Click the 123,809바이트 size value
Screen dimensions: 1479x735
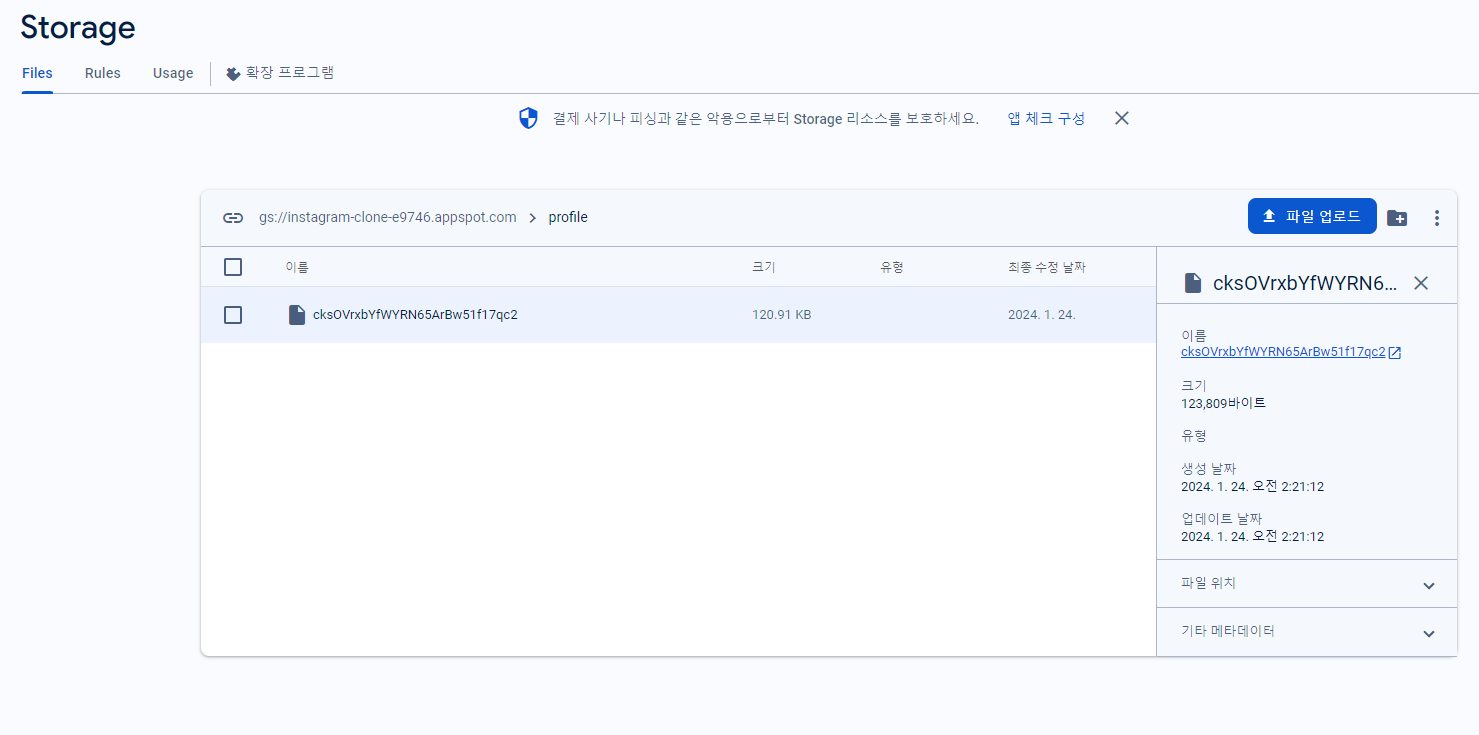1223,403
